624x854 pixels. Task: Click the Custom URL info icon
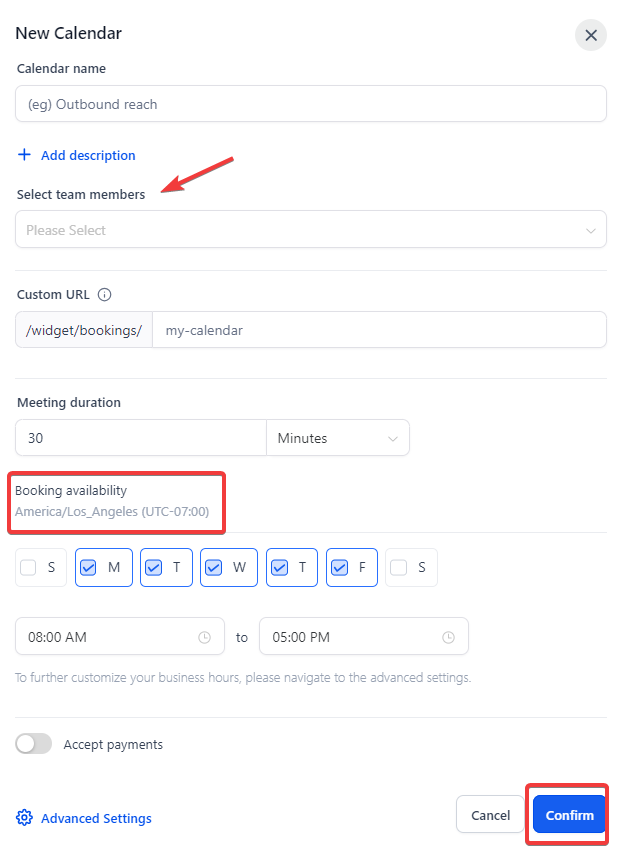(105, 295)
